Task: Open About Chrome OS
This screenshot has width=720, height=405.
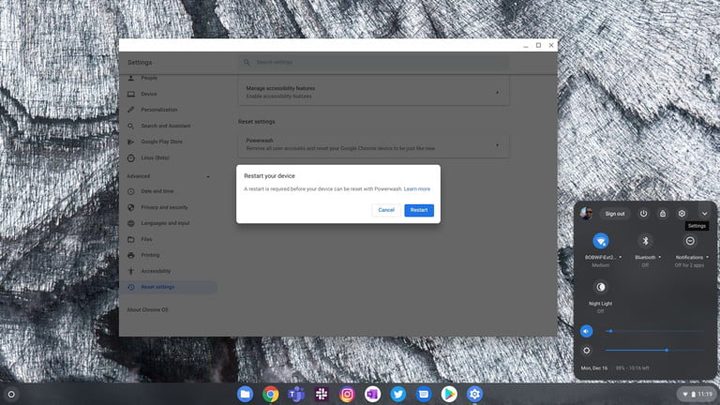Action: (x=147, y=309)
